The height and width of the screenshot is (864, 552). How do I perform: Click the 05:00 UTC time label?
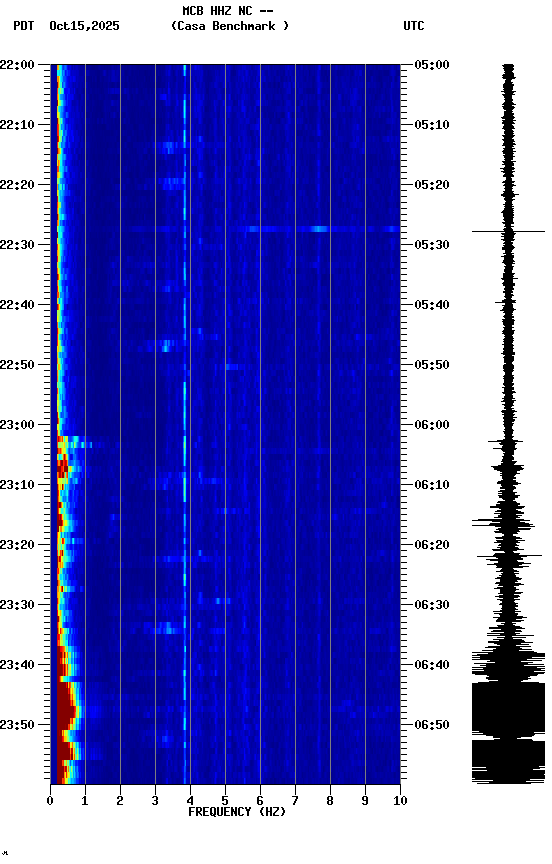pyautogui.click(x=432, y=65)
